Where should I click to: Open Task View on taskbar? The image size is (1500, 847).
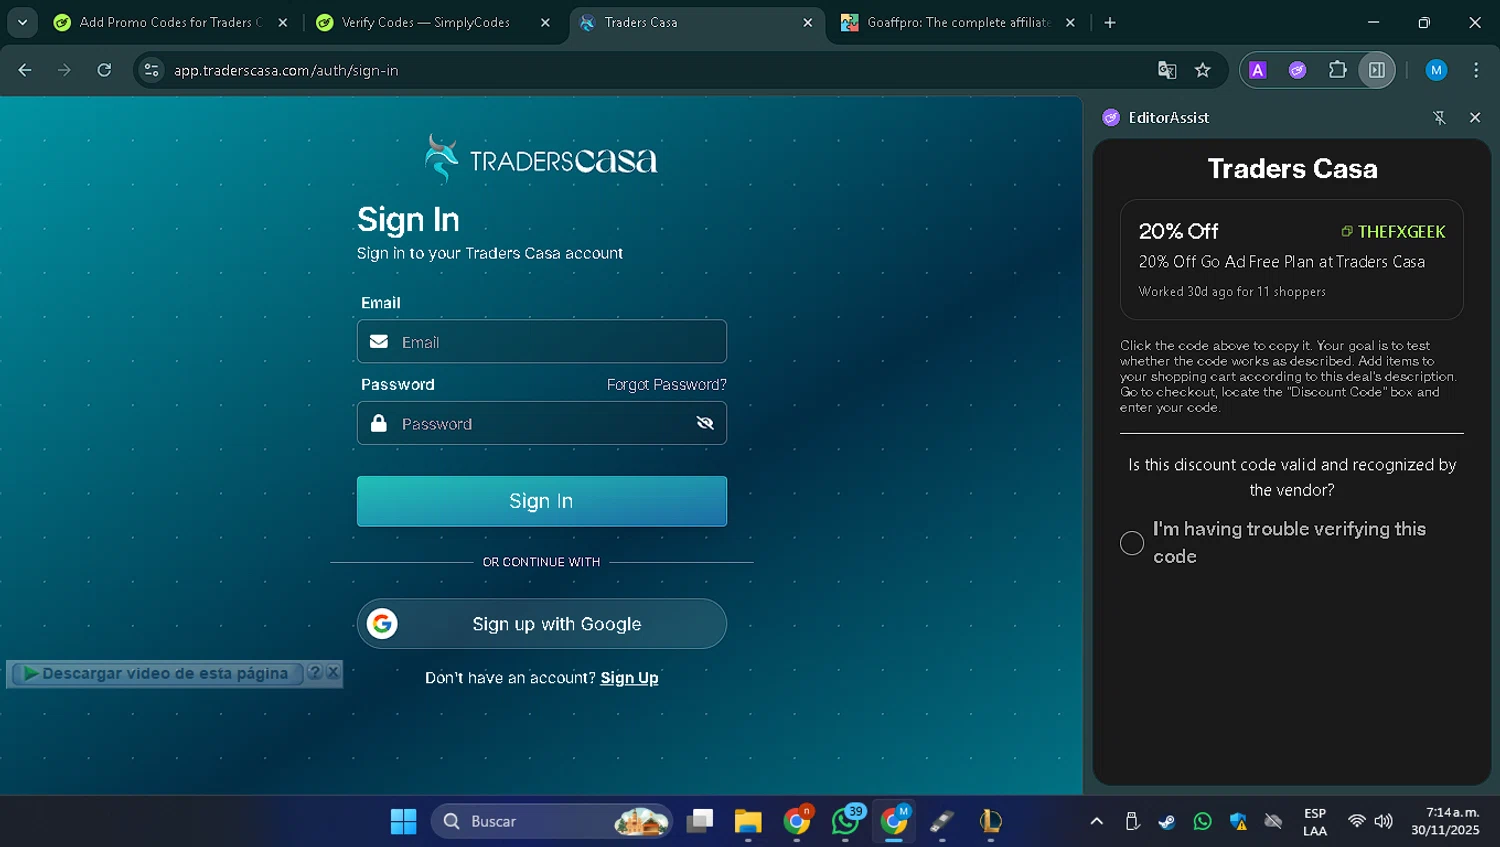coord(700,821)
